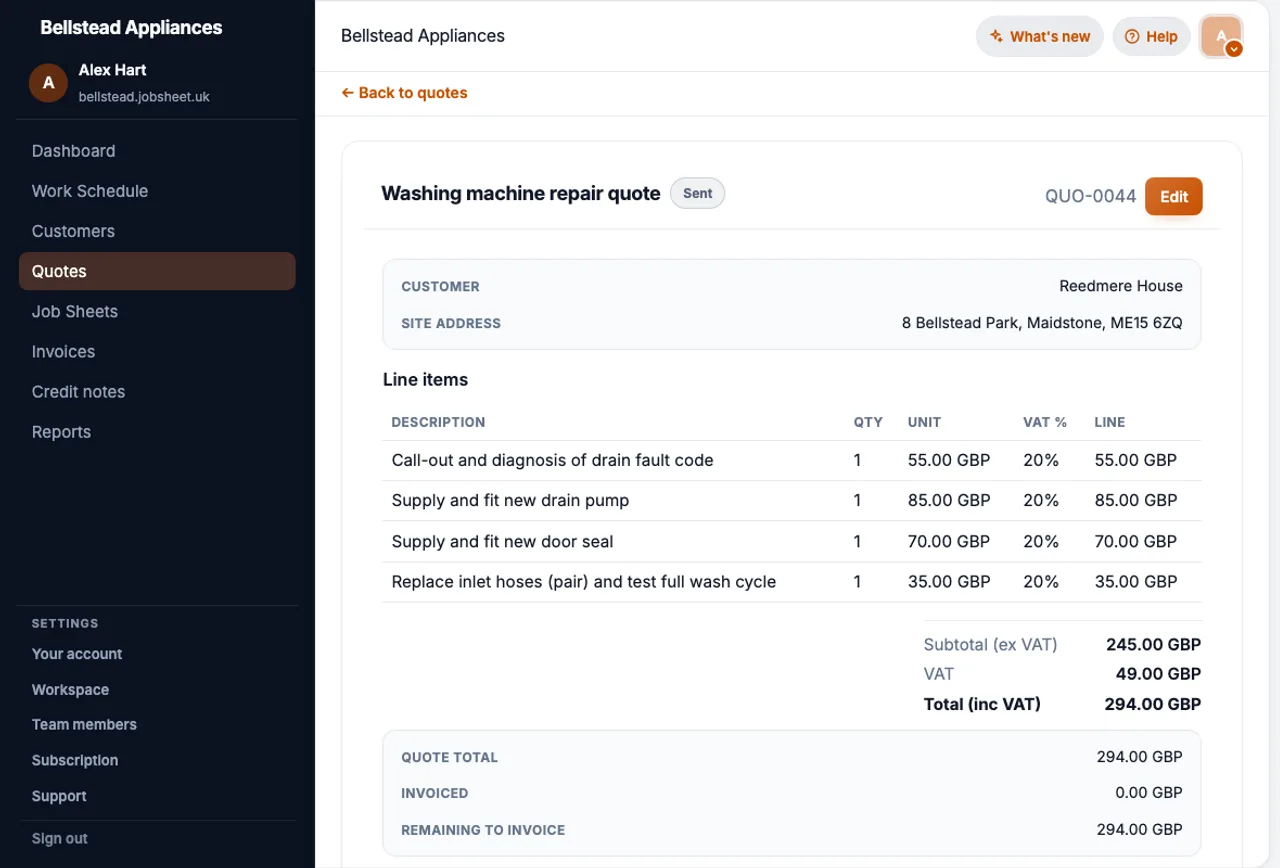Click the DESCRIPTION column header
Screen dimensions: 1280x868
(438, 422)
